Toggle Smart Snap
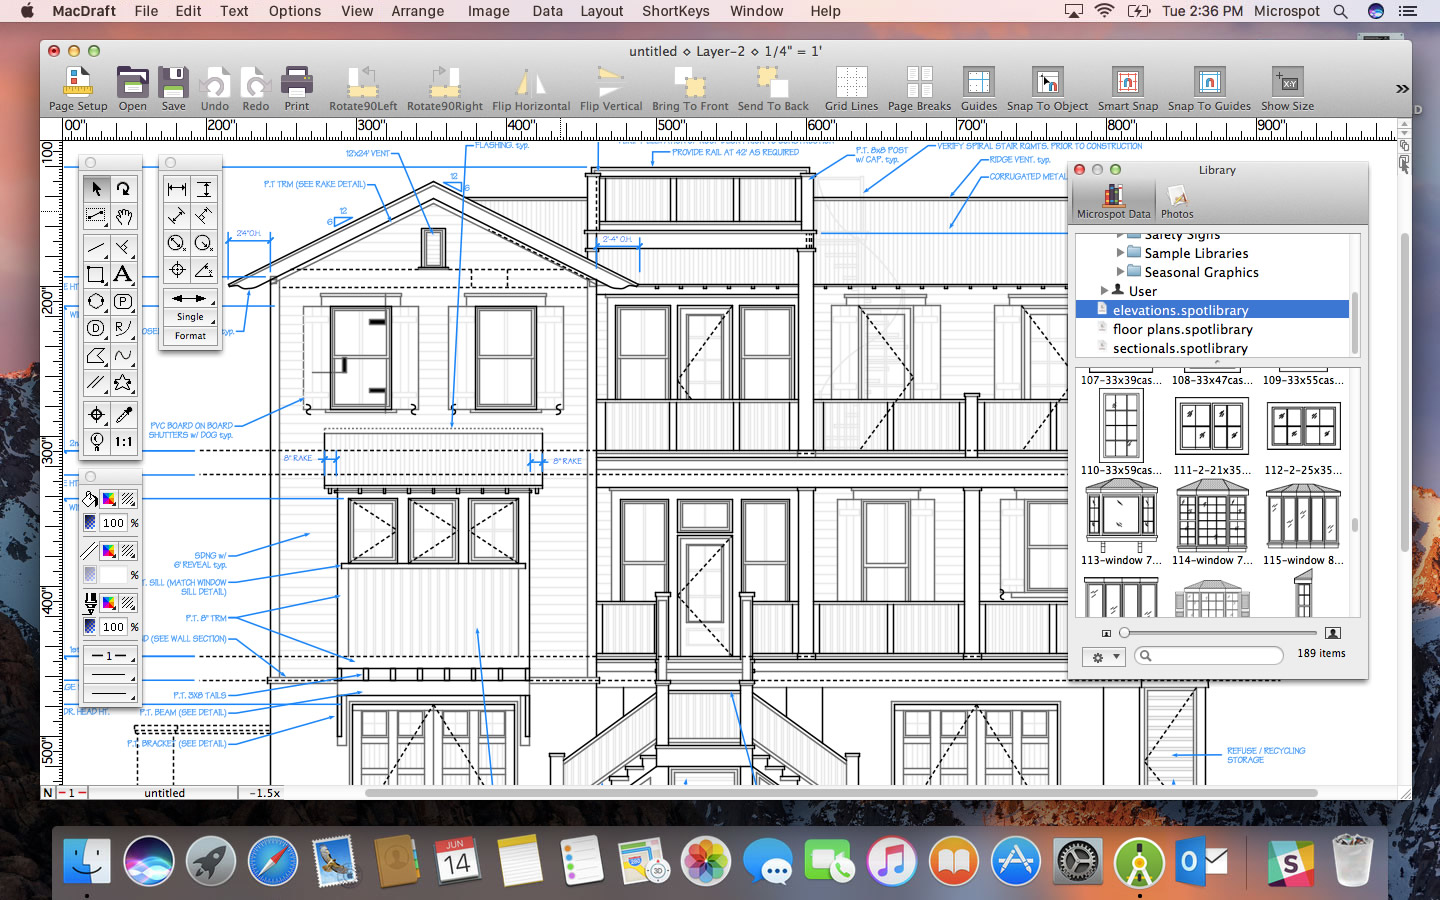The width and height of the screenshot is (1440, 900). (1128, 89)
